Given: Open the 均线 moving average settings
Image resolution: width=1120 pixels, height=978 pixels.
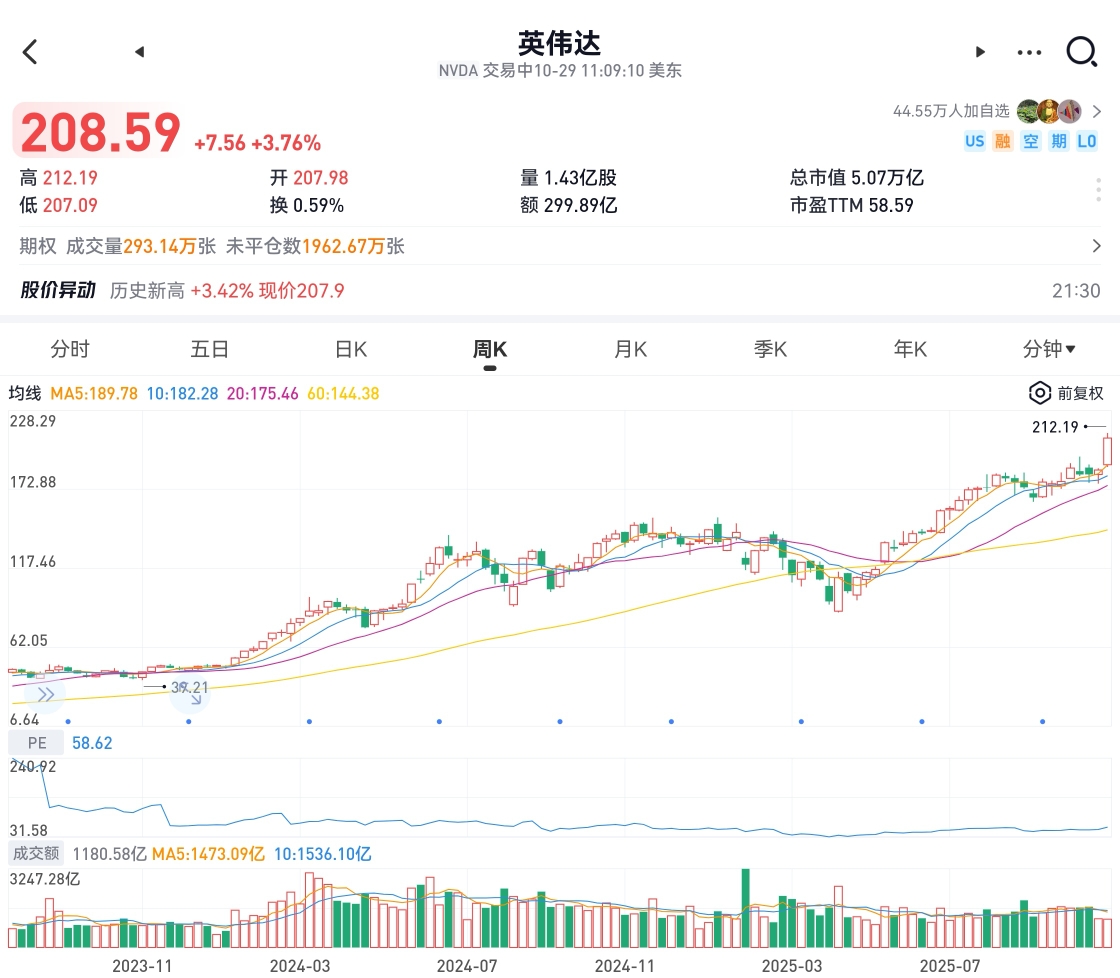Looking at the screenshot, I should 25,394.
